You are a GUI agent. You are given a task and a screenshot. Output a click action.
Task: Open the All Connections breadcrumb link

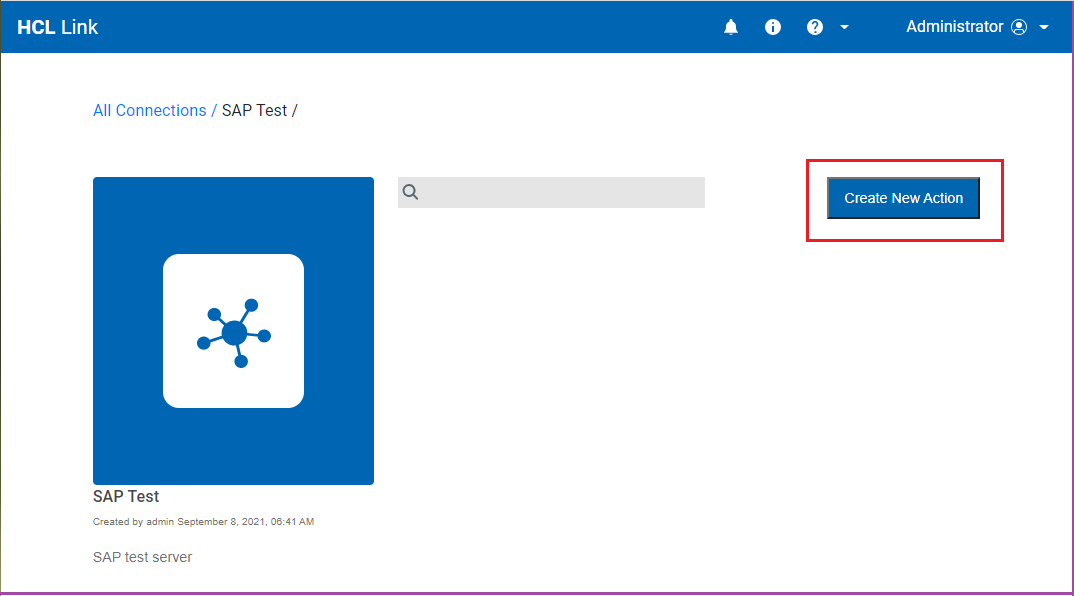tap(149, 110)
